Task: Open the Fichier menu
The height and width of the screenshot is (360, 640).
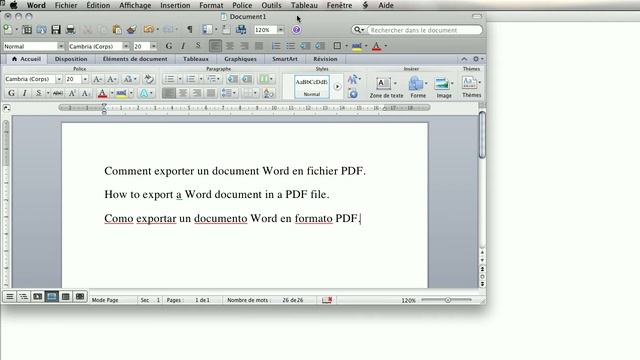Action: click(x=66, y=5)
